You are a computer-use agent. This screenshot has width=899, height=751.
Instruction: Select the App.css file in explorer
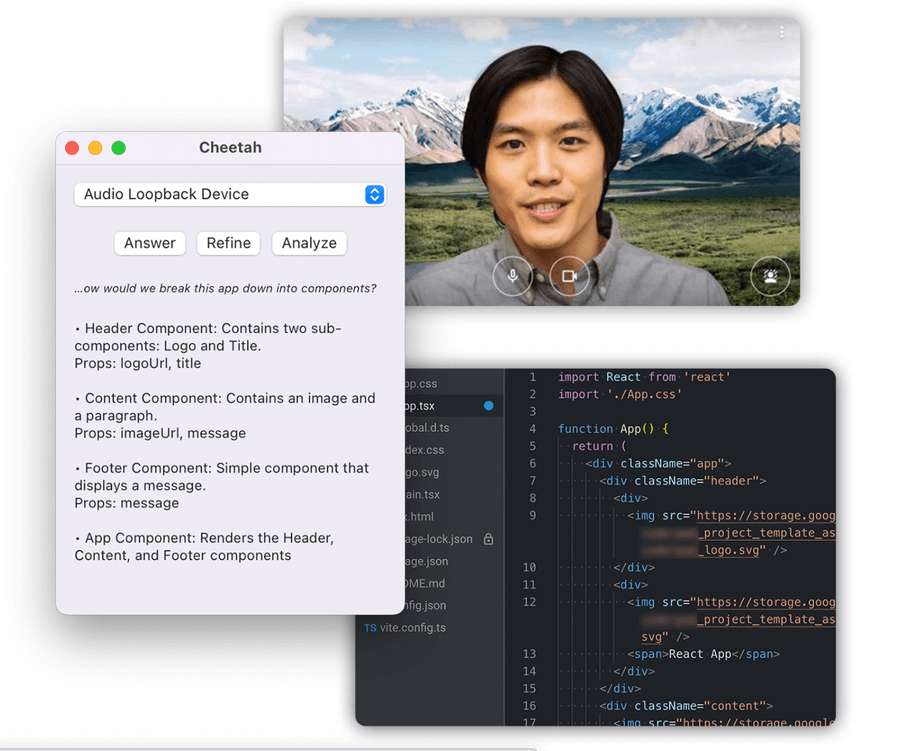click(453, 384)
